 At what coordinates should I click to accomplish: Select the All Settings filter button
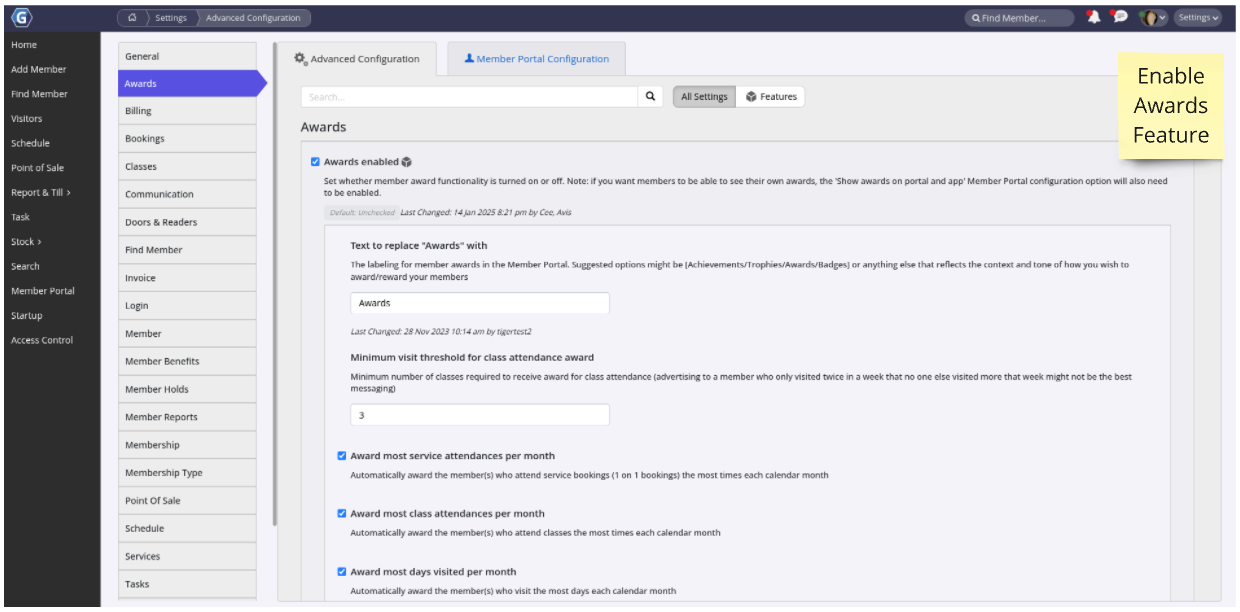[704, 97]
